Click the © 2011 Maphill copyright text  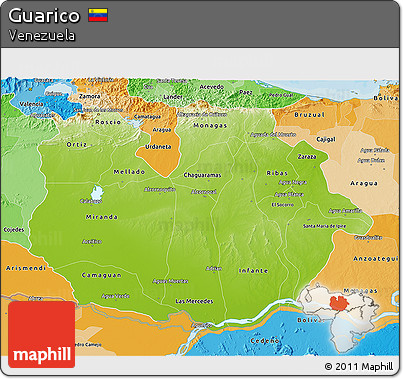[x=359, y=367]
